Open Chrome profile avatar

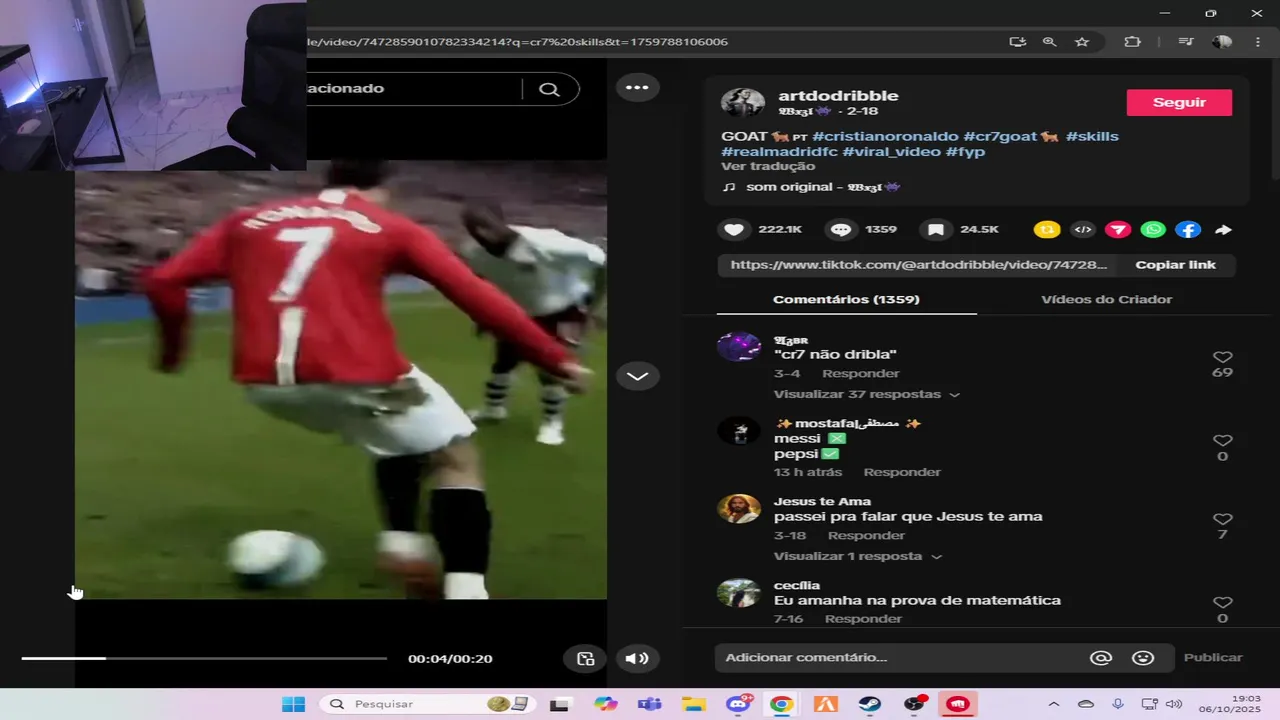(1222, 42)
